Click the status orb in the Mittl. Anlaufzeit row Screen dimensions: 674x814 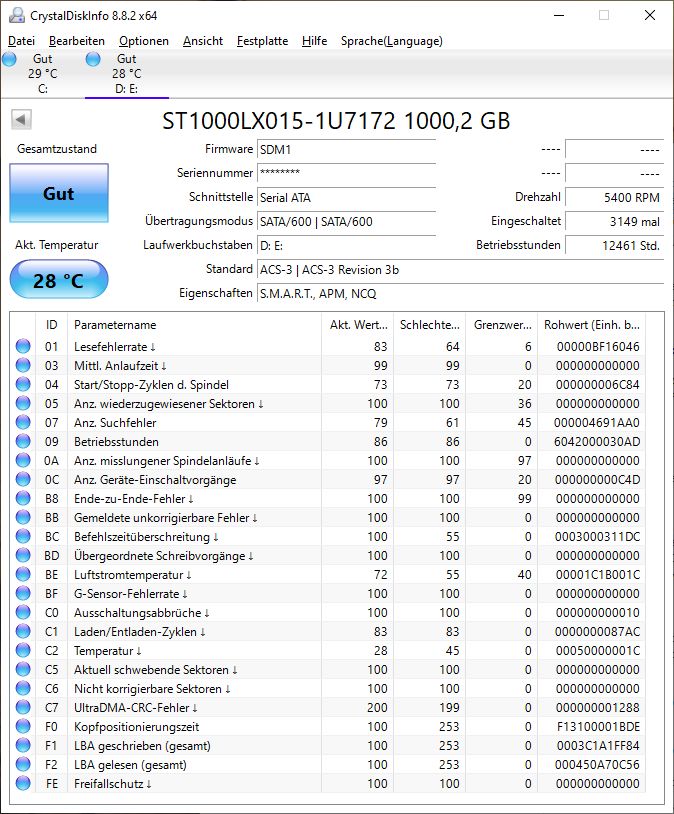[x=23, y=365]
